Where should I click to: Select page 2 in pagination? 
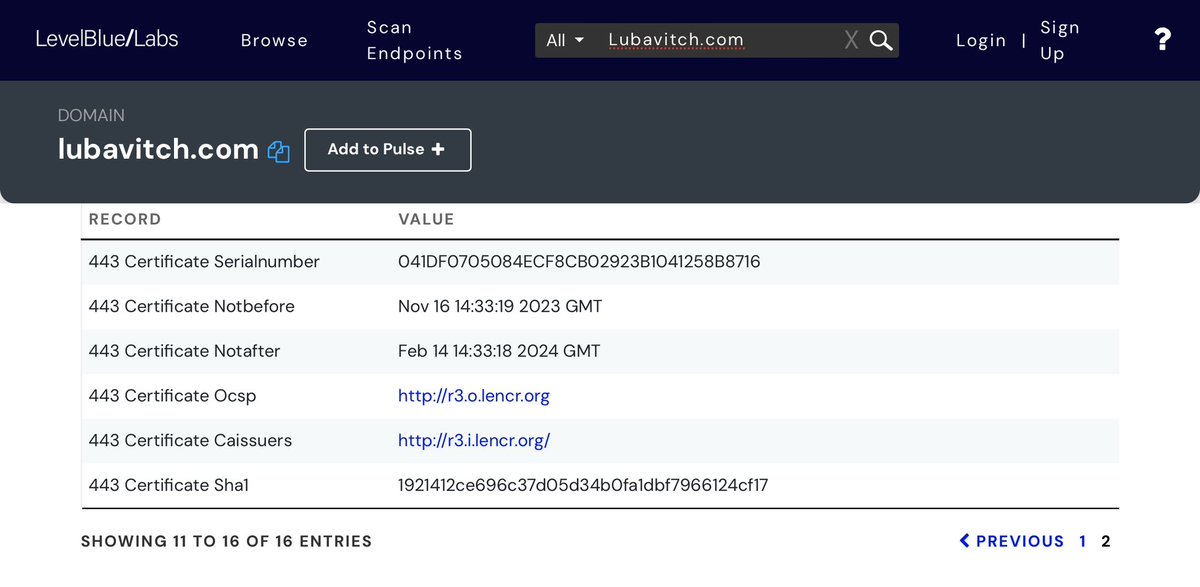click(1106, 541)
